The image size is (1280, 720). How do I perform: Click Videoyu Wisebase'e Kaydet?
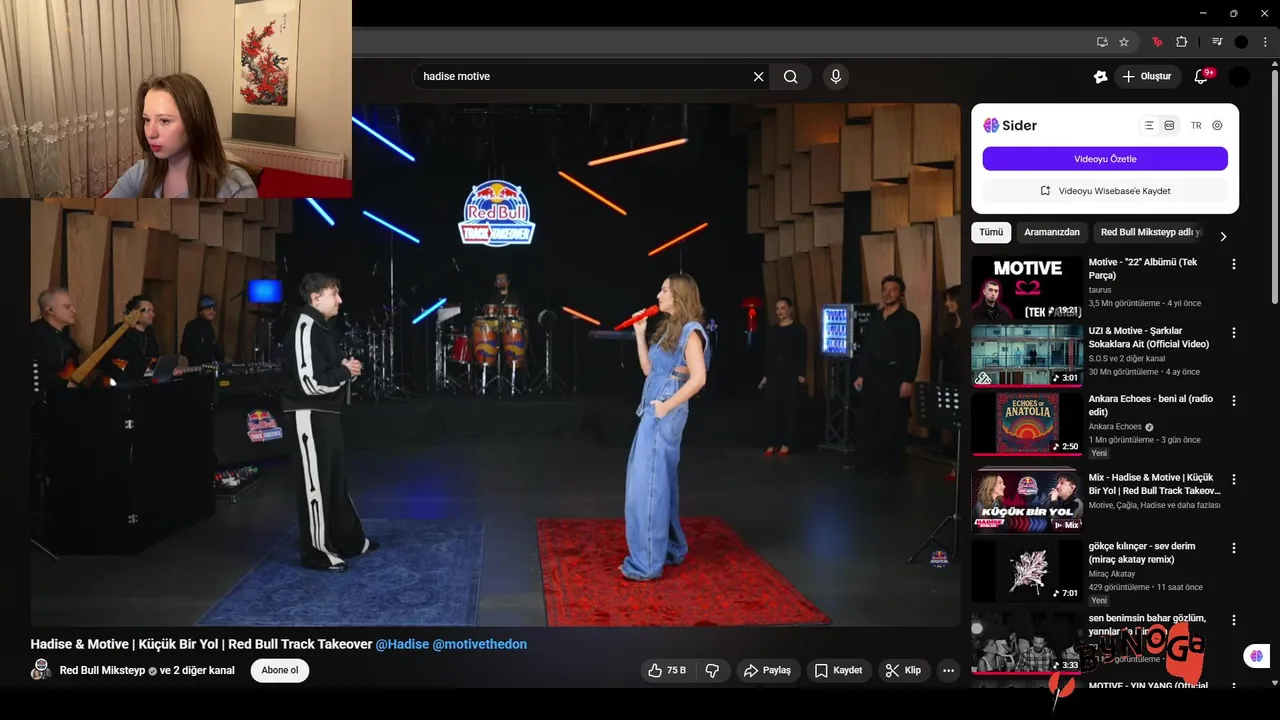point(1105,190)
